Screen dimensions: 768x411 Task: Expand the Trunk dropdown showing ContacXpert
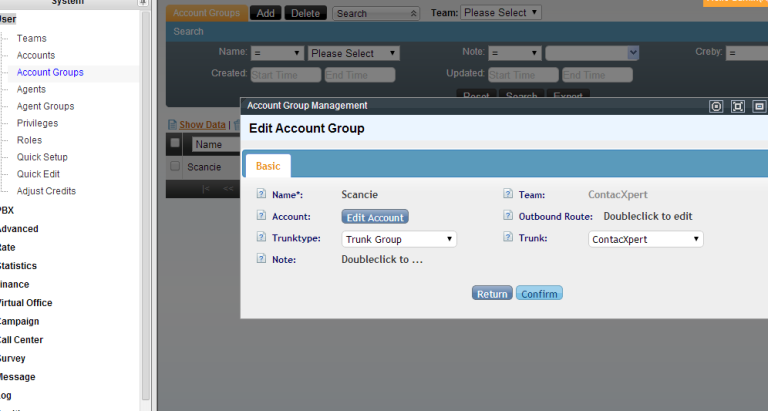tap(646, 239)
